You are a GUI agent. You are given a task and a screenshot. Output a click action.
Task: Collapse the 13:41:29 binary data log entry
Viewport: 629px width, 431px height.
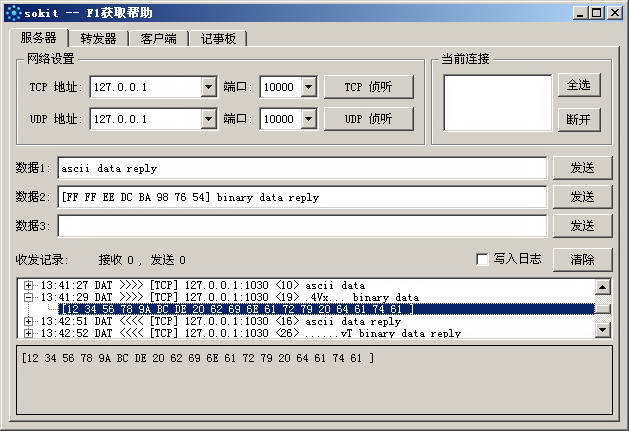(x=28, y=297)
